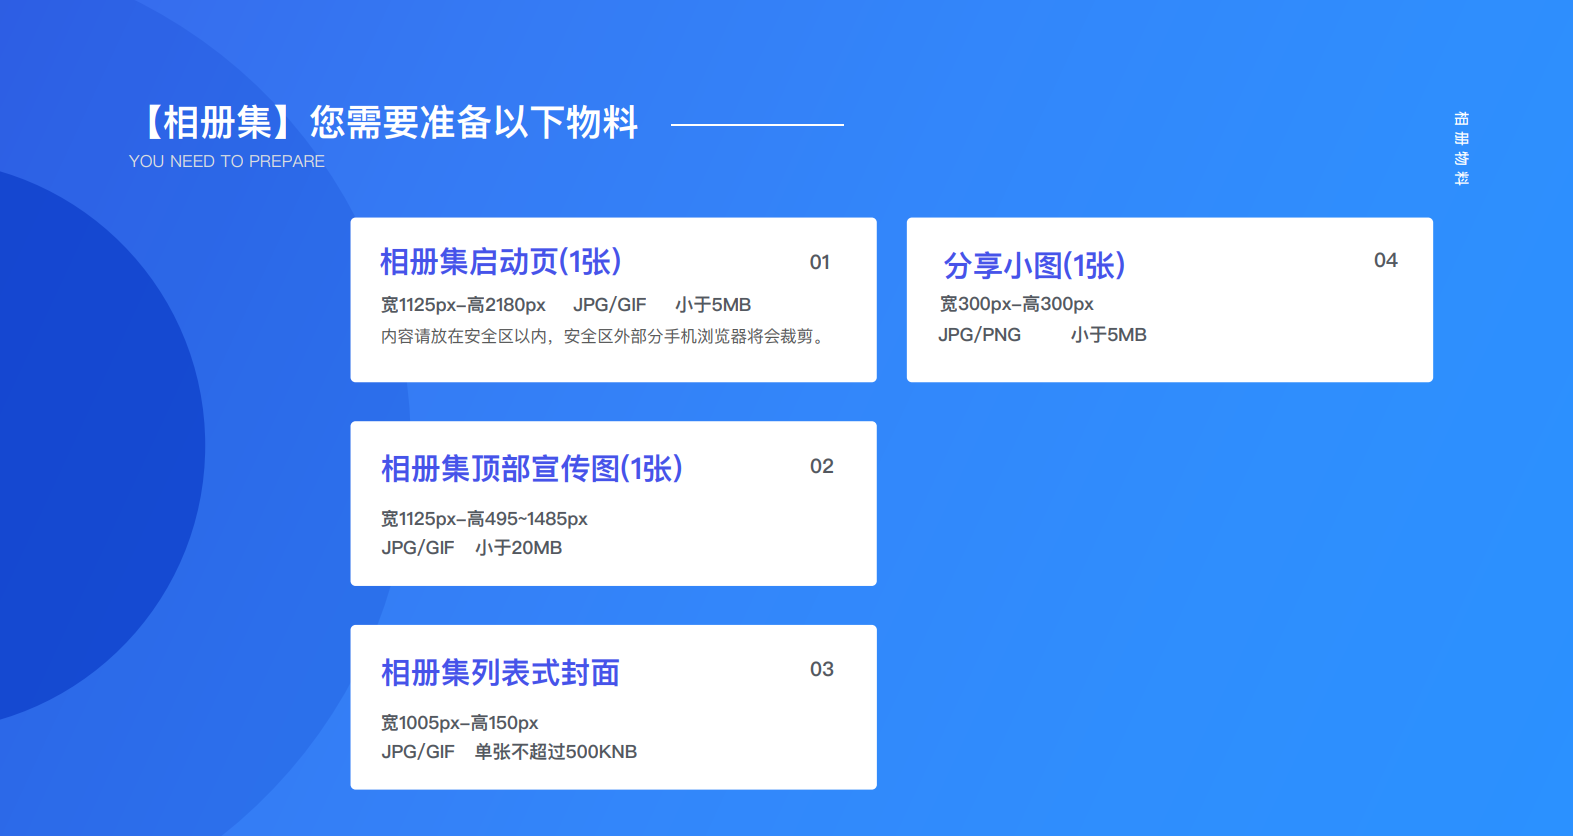Screen dimensions: 1573x836
Task: Click JPG/GIF in the 相册集启动页 card
Action: [610, 305]
